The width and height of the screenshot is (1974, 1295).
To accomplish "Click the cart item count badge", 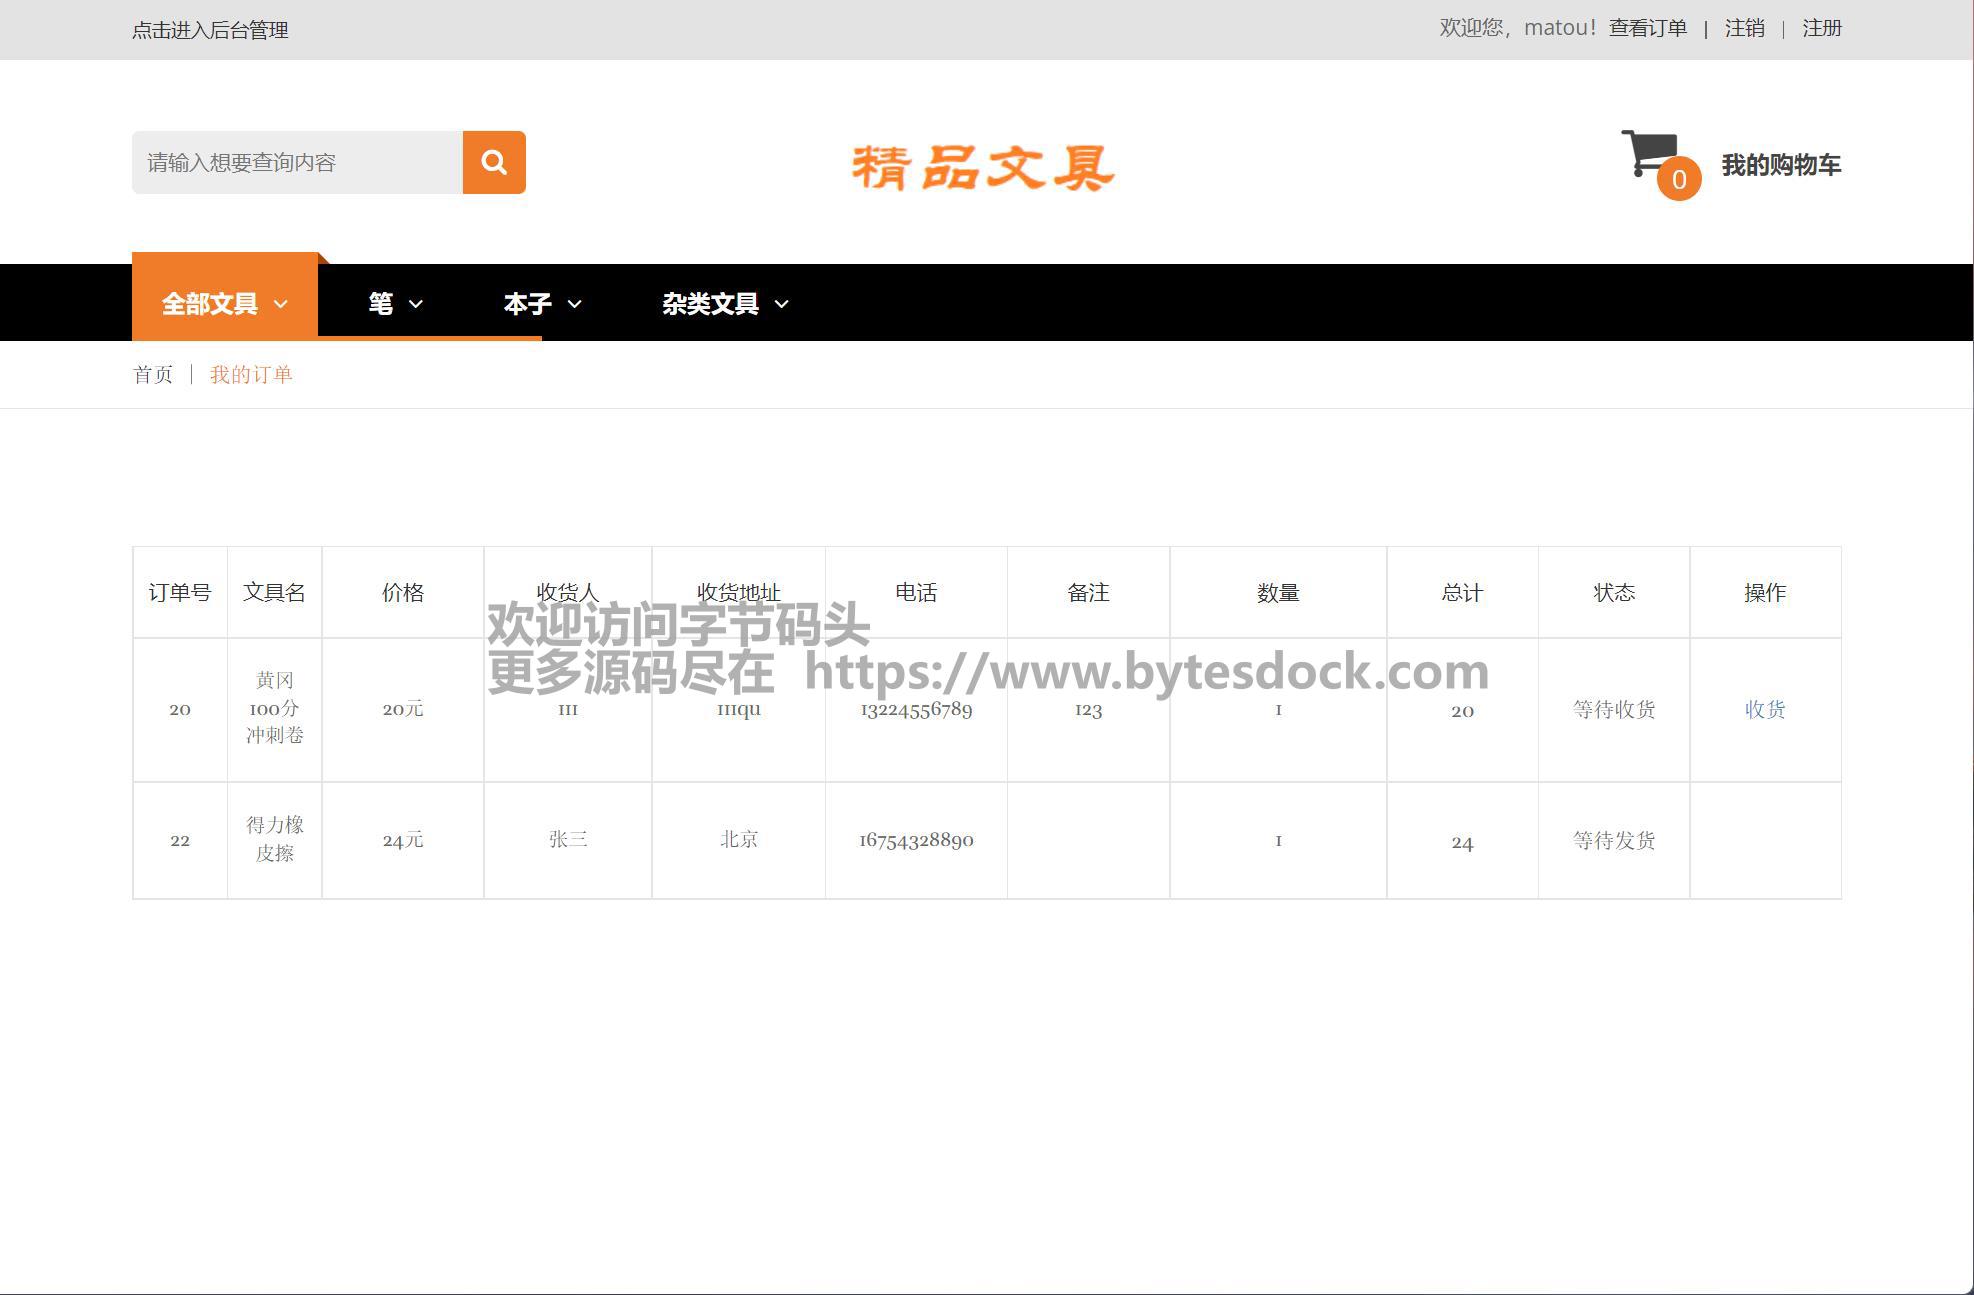I will pos(1679,179).
